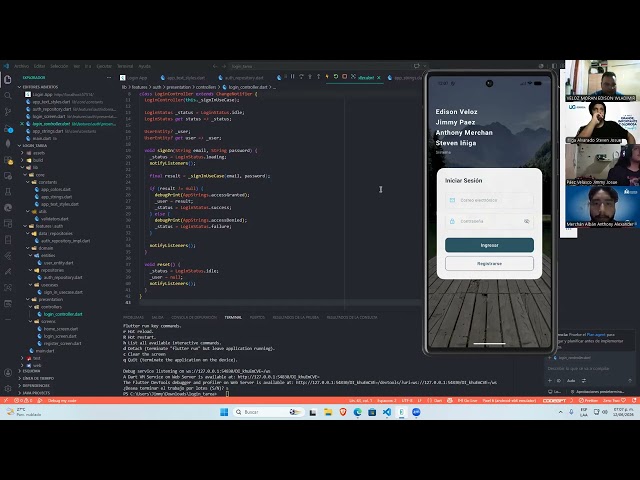Open the Testing flask icon view
Image resolution: width=640 pixels, height=480 pixels.
8,191
